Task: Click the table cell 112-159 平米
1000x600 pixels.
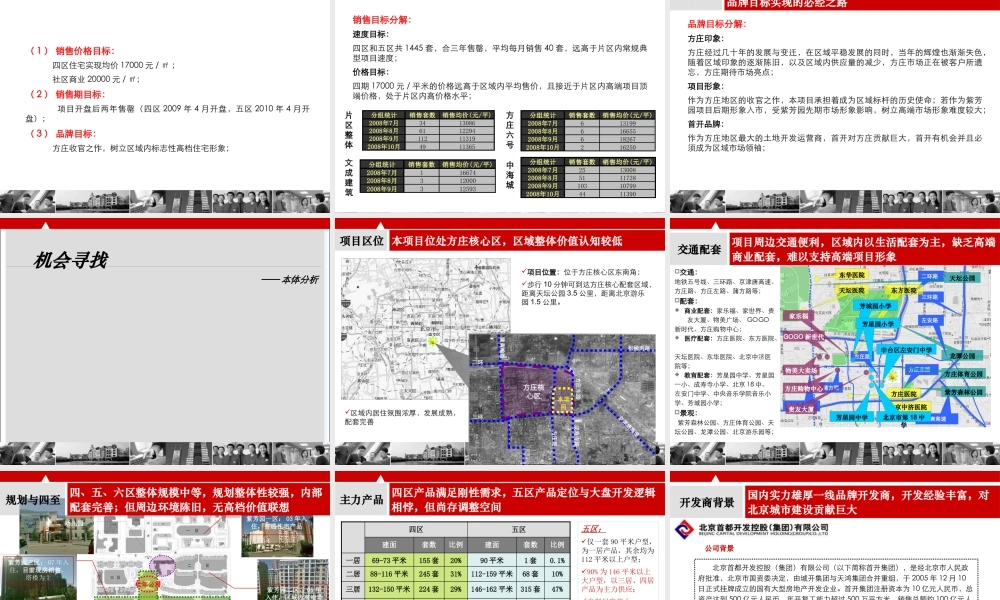Action: 492,574
